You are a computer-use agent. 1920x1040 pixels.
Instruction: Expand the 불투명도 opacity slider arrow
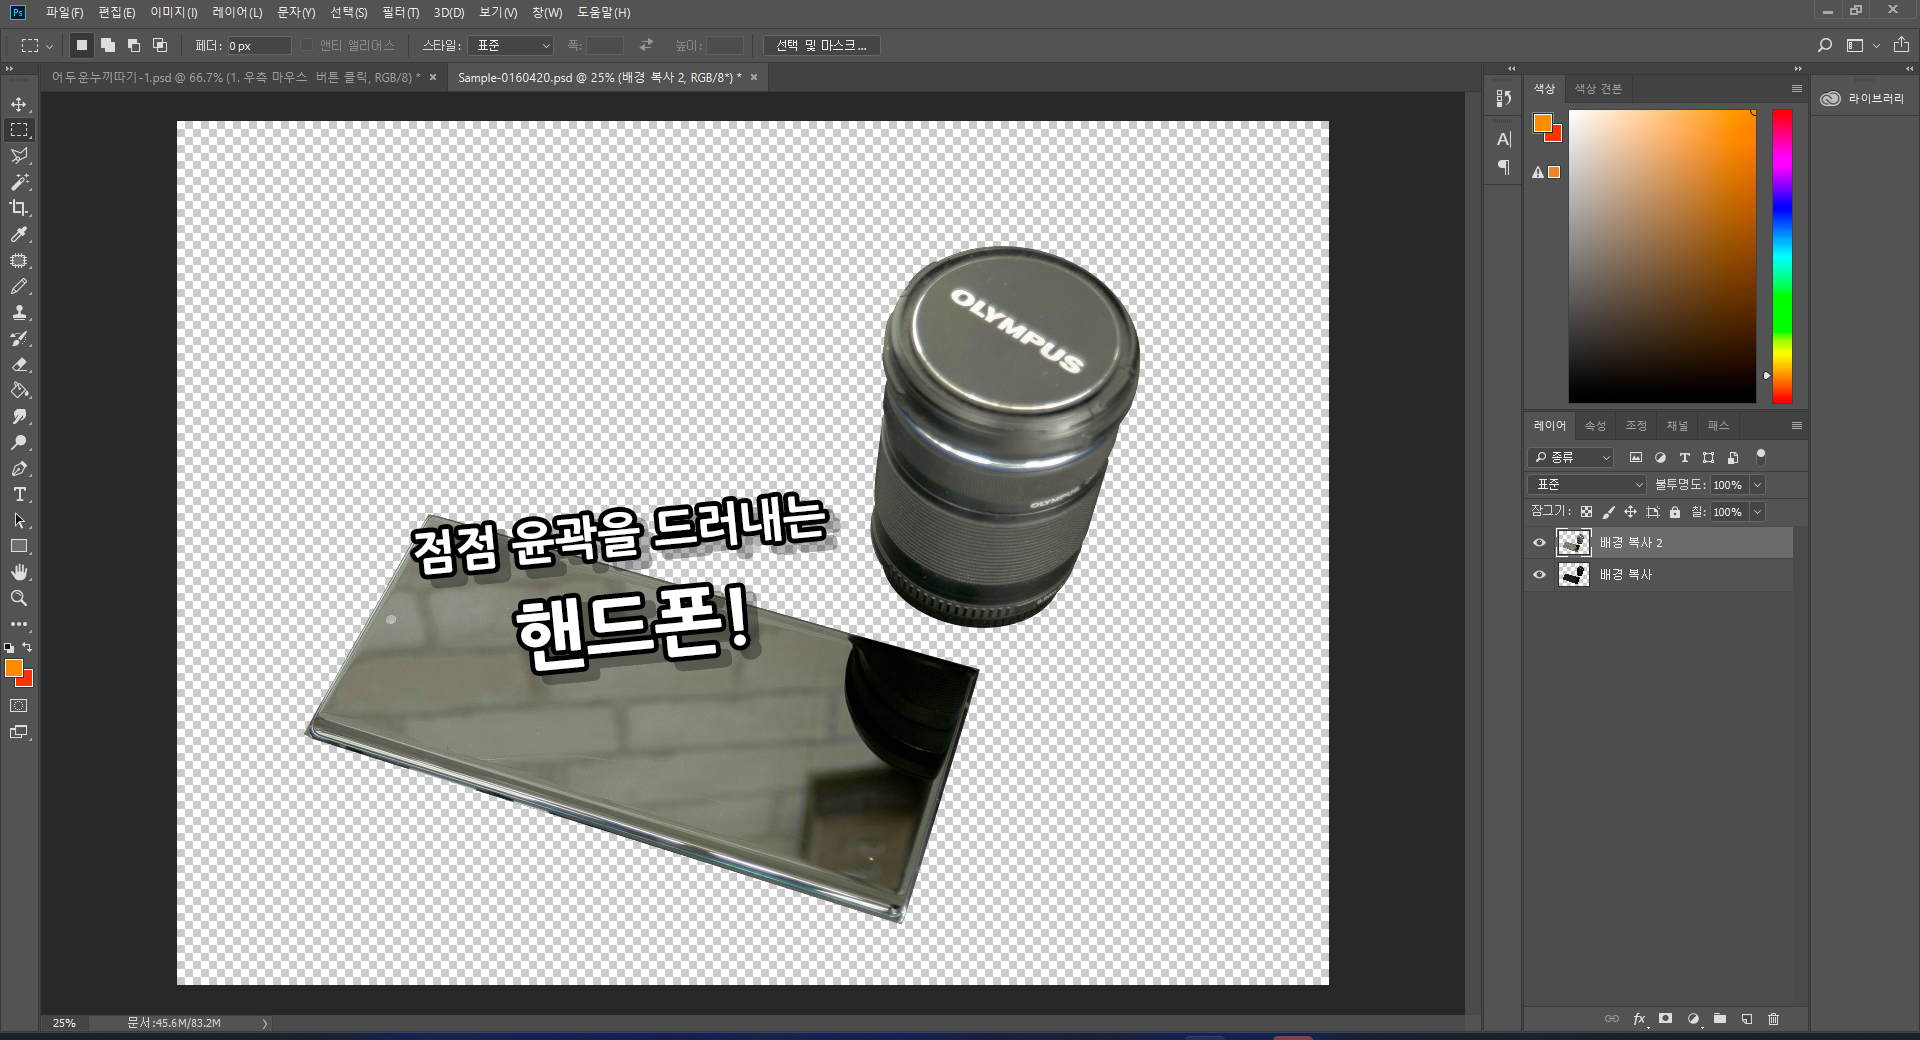coord(1757,485)
